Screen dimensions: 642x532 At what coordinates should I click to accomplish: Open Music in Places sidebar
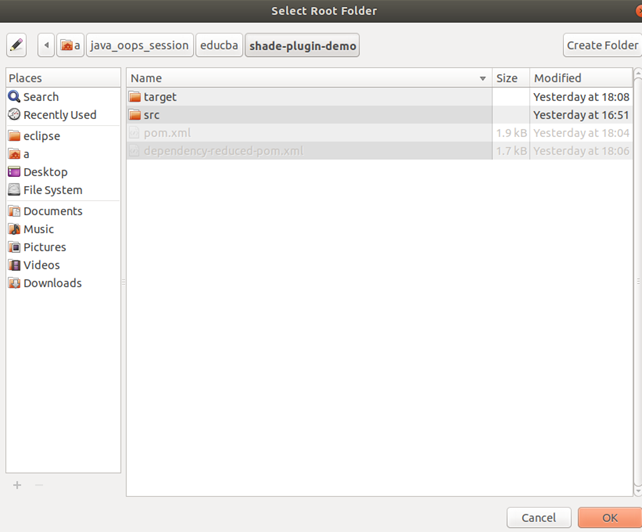tap(63, 229)
